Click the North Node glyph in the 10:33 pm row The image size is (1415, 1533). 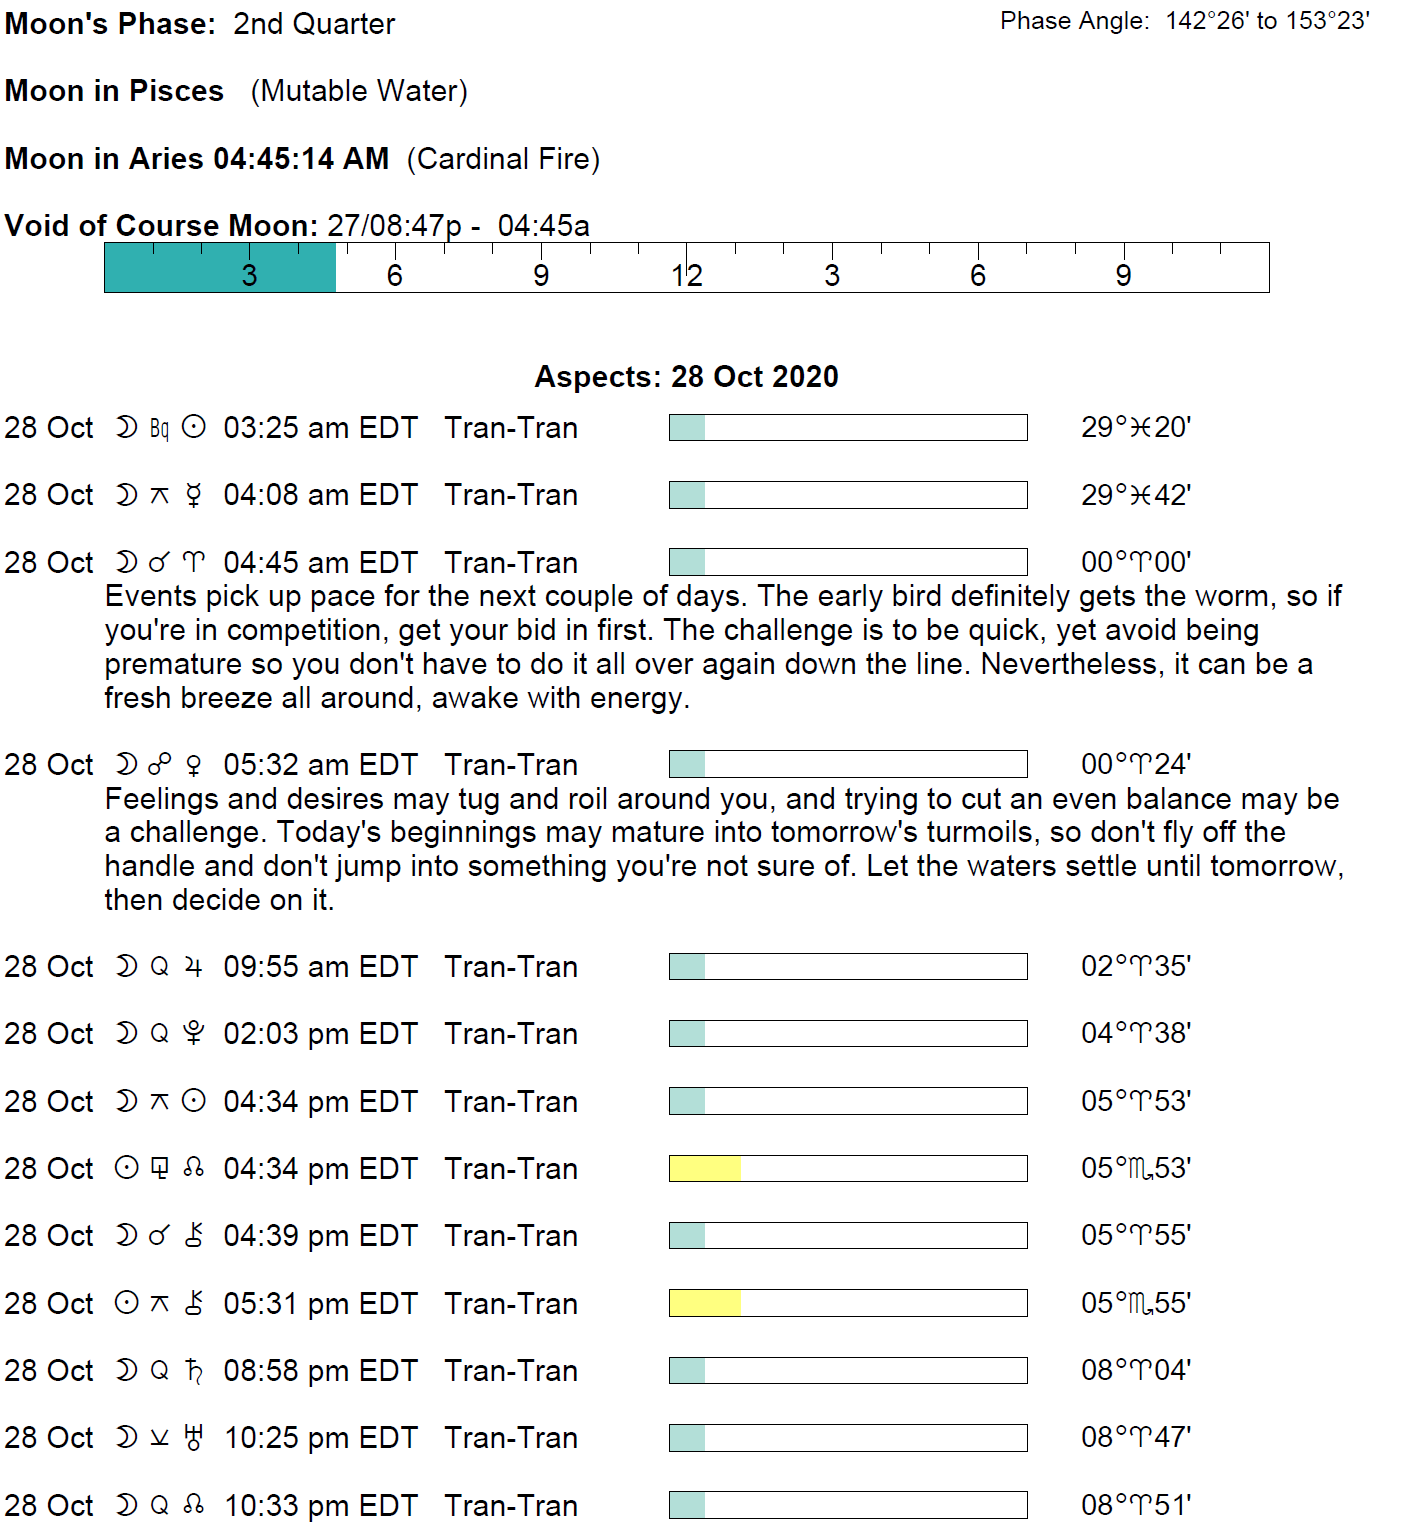coord(194,1505)
